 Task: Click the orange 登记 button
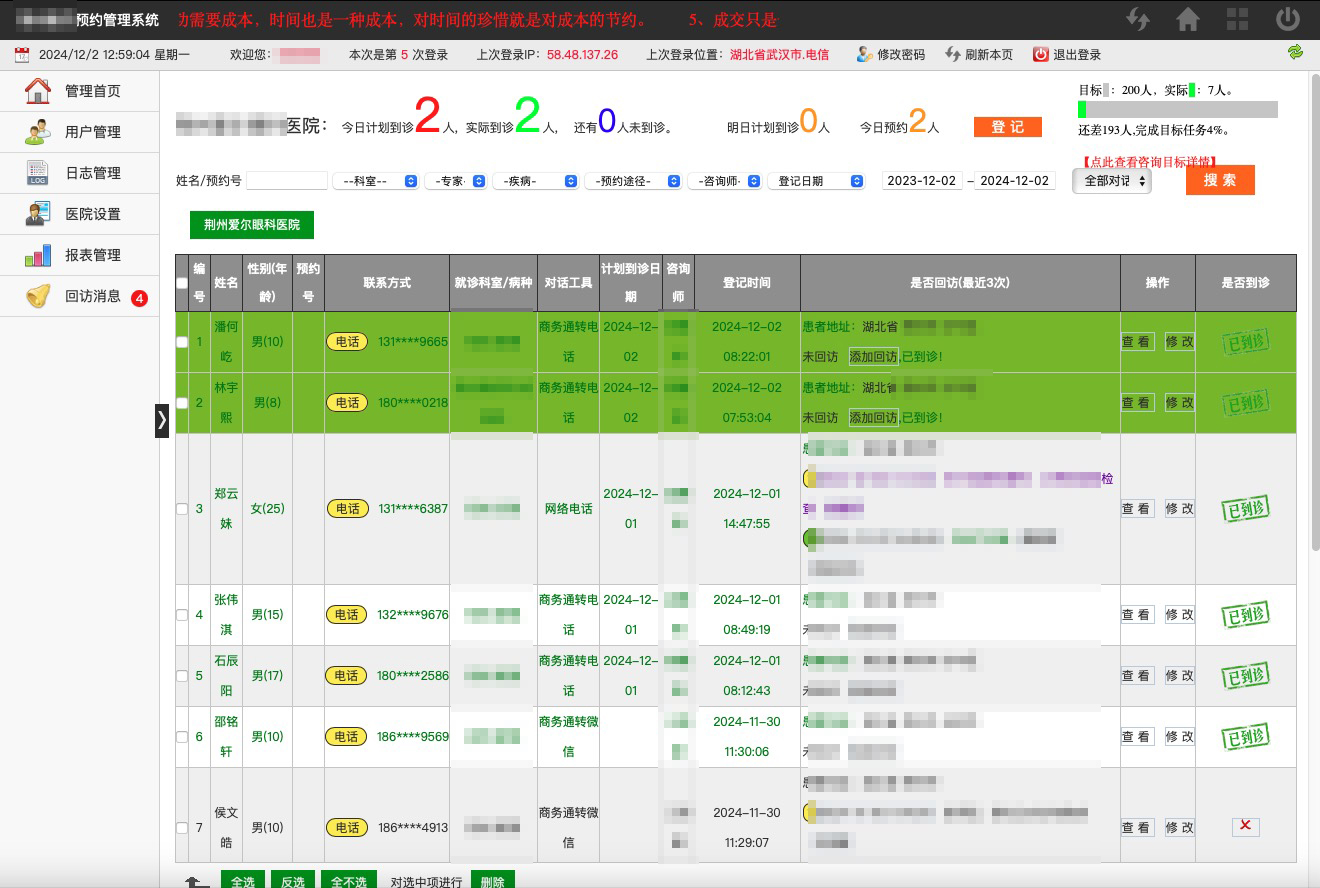point(1008,127)
